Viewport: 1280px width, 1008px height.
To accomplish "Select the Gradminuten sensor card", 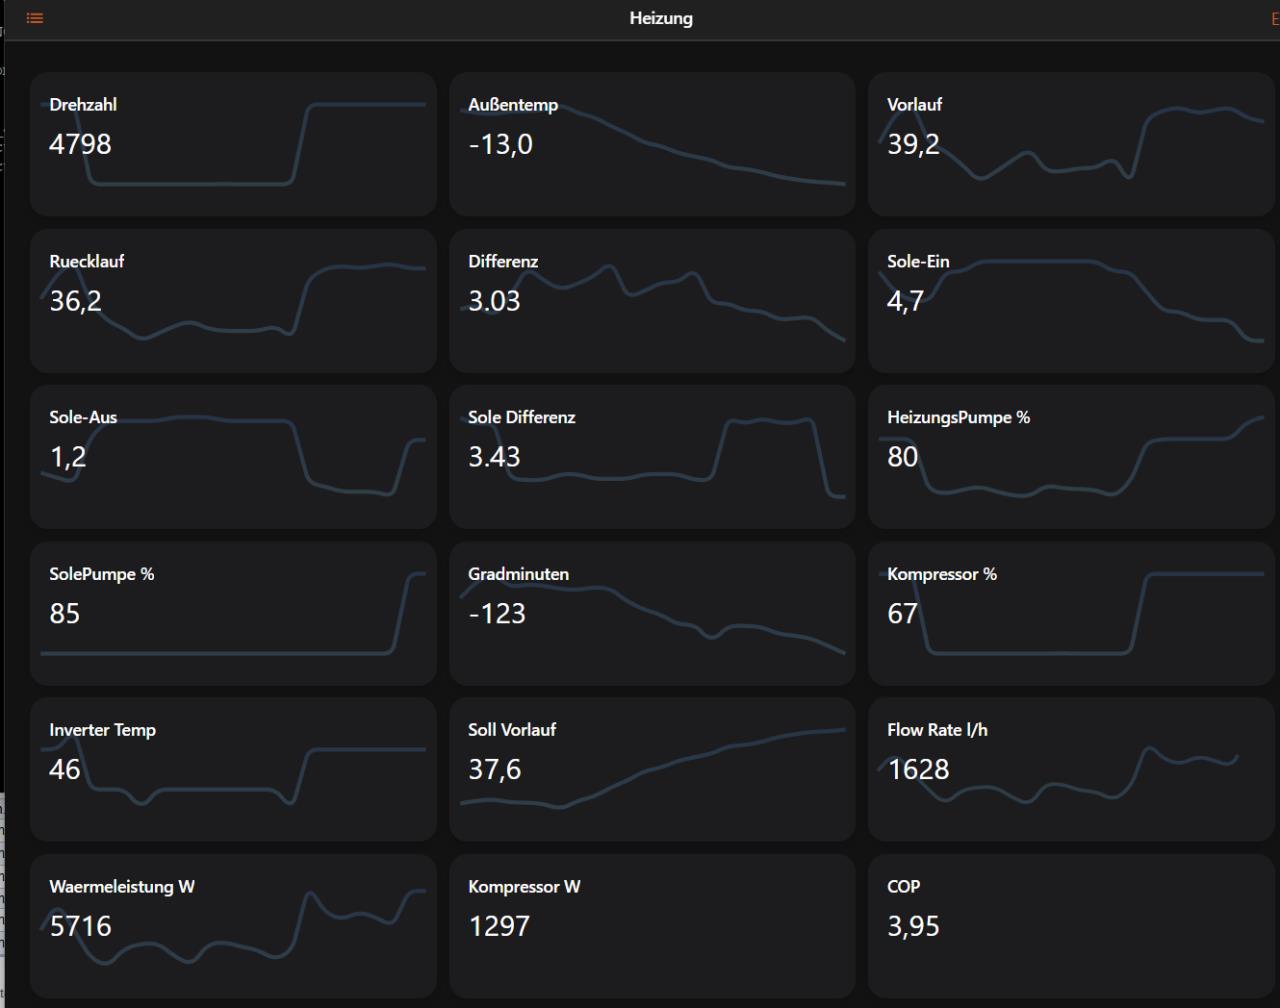I will point(652,613).
